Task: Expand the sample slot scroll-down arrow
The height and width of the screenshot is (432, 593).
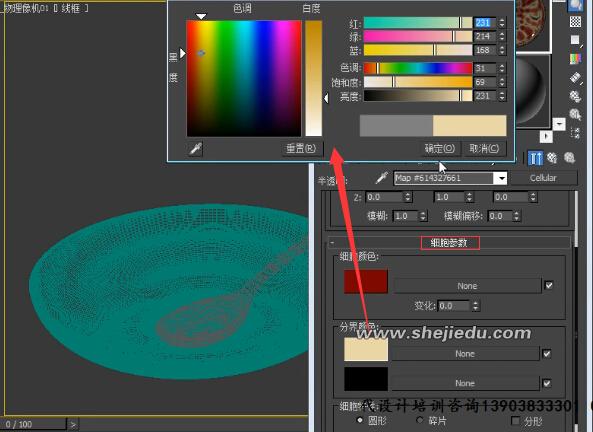Action: pos(559,124)
